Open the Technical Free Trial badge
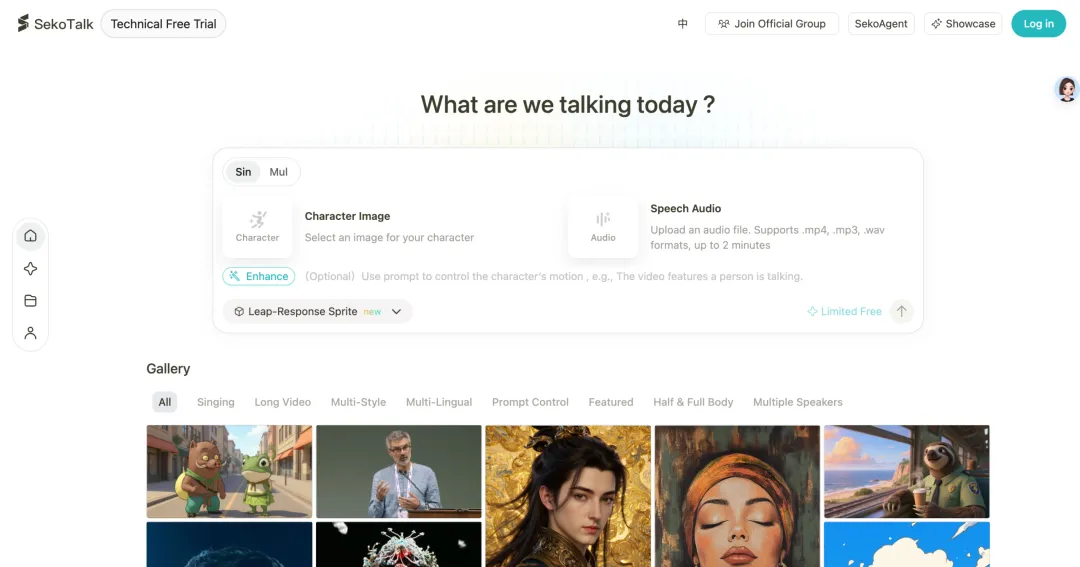This screenshot has width=1080, height=567. coord(163,24)
